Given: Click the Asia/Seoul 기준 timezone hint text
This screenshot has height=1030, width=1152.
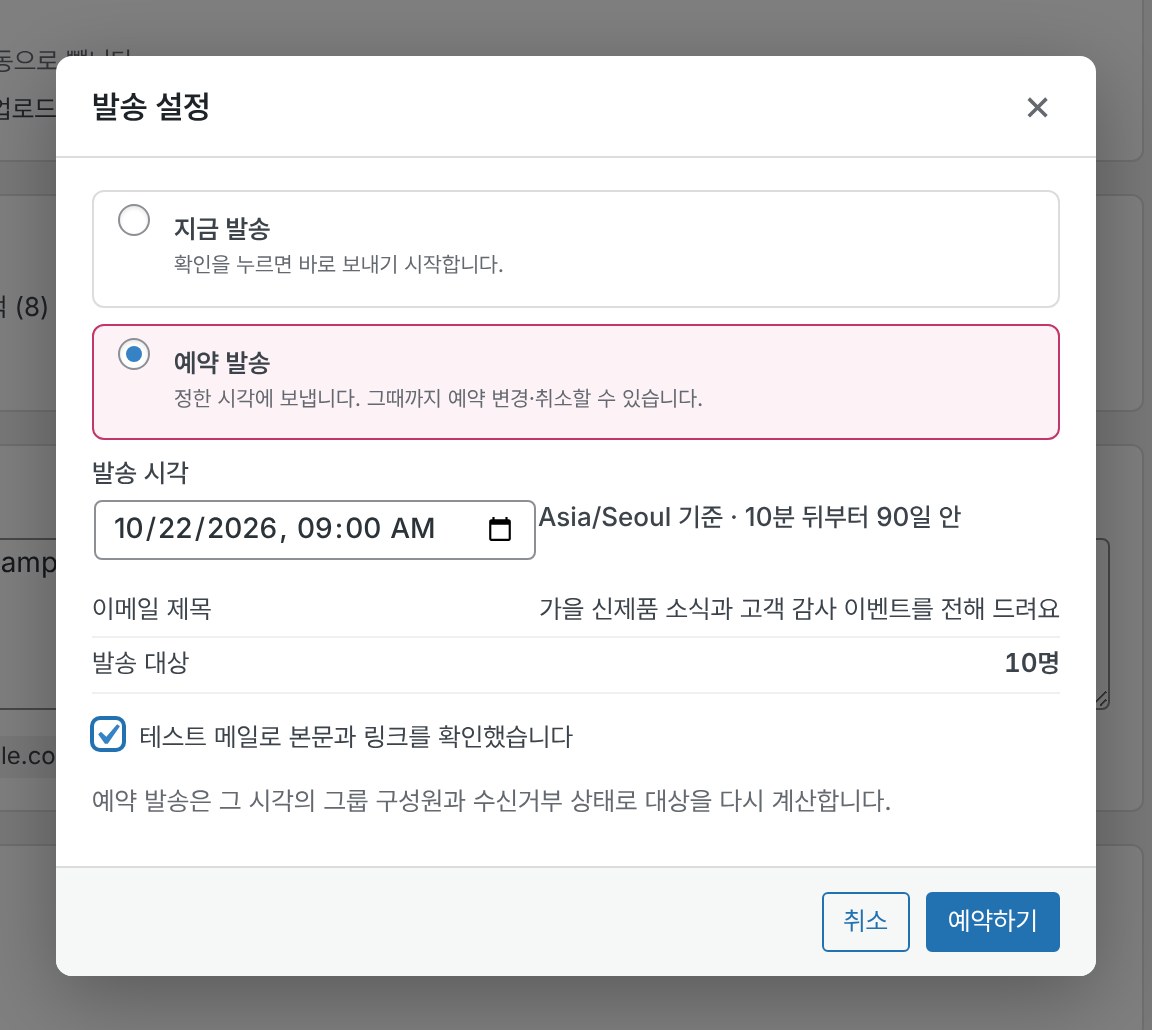Looking at the screenshot, I should coord(749,517).
